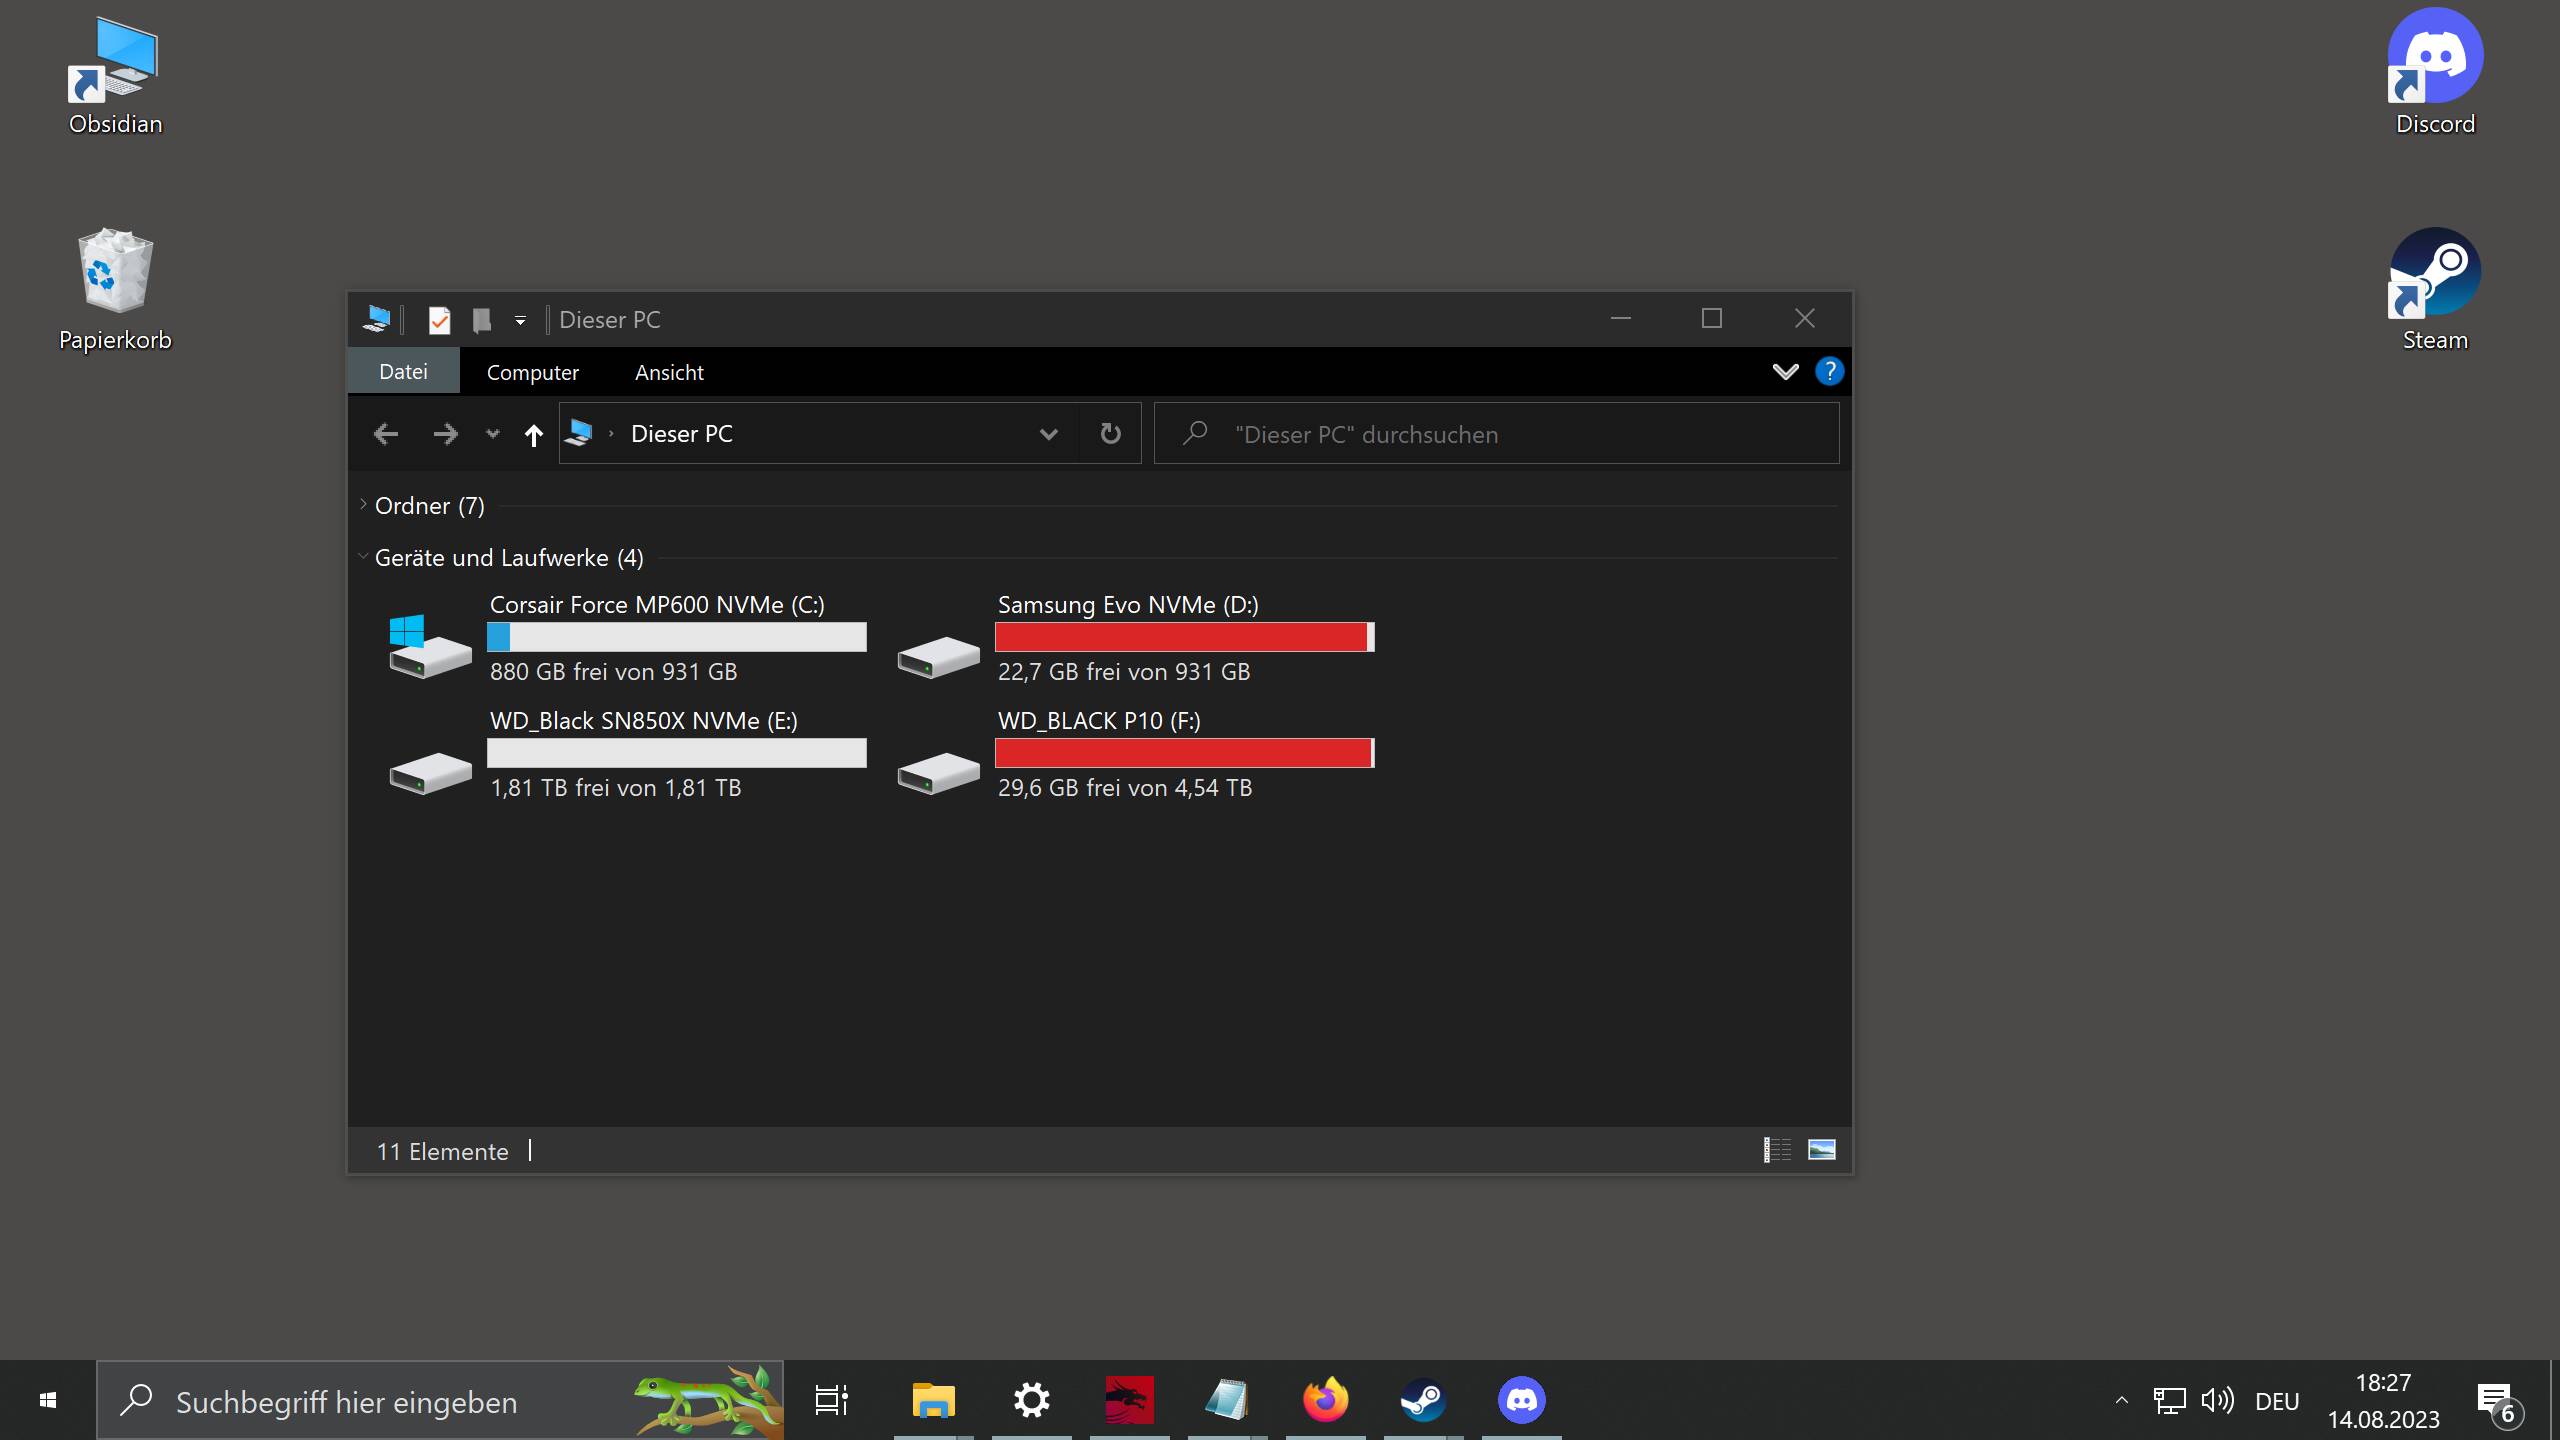The image size is (2560, 1440).
Task: Launch Steam from the taskbar
Action: click(1424, 1400)
